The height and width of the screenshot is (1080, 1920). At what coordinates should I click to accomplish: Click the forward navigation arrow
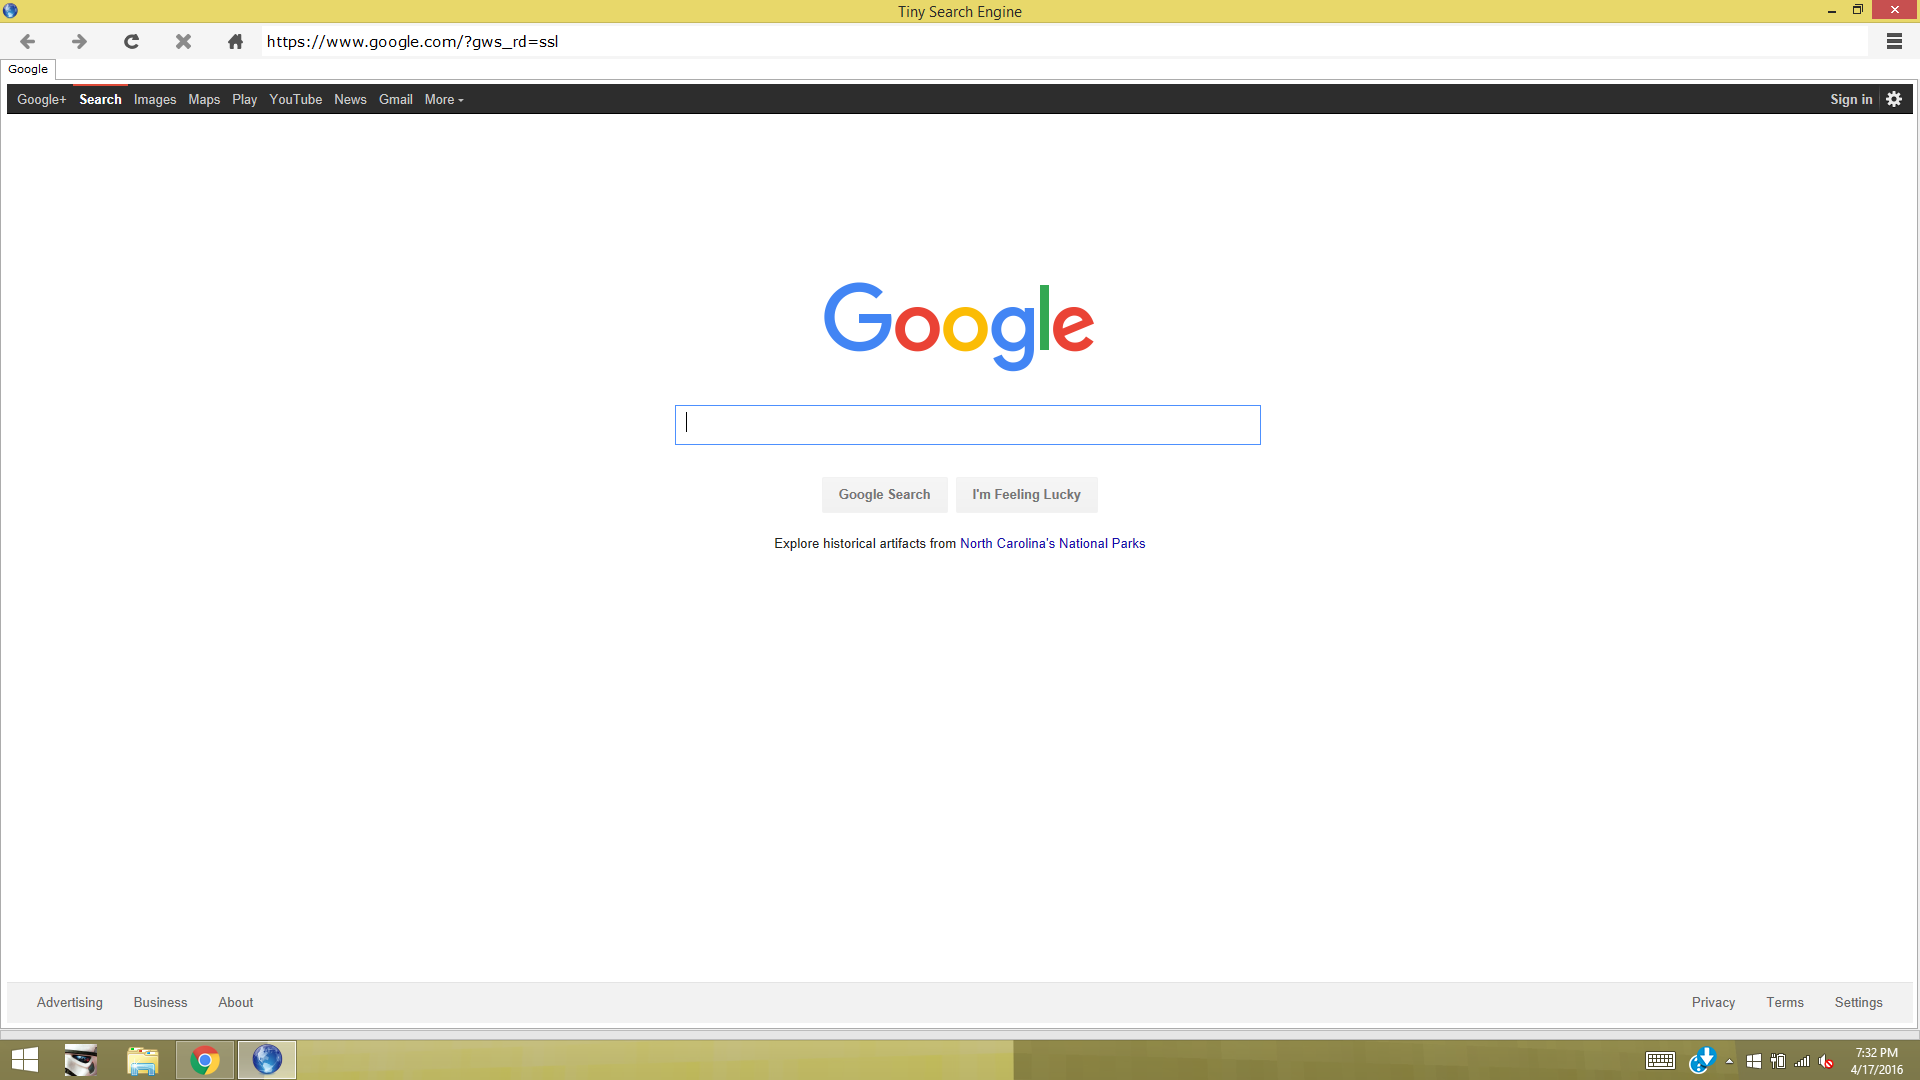(x=78, y=41)
